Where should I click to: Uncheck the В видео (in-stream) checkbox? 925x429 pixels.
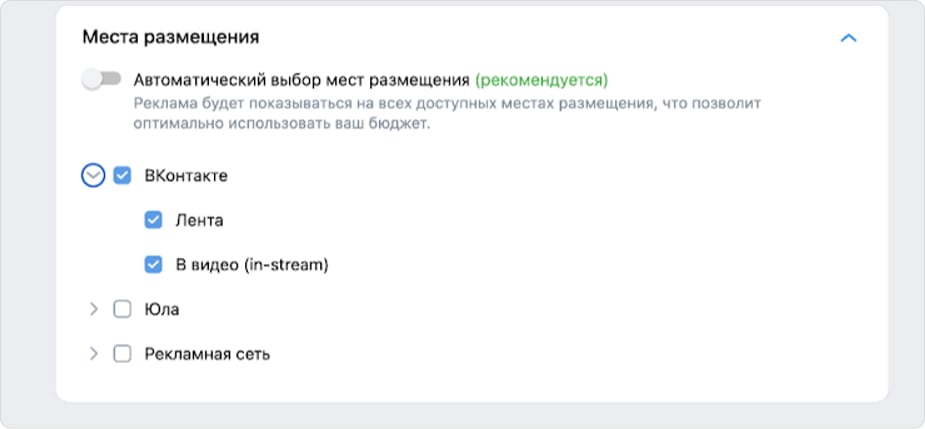(x=154, y=265)
